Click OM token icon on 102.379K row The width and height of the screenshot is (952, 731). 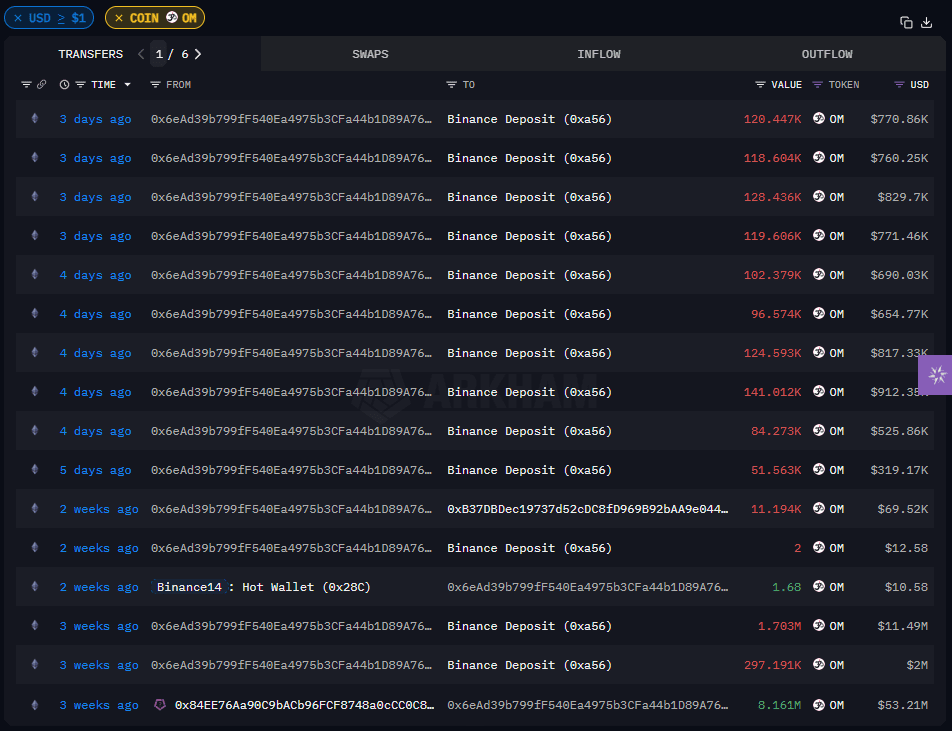(819, 274)
